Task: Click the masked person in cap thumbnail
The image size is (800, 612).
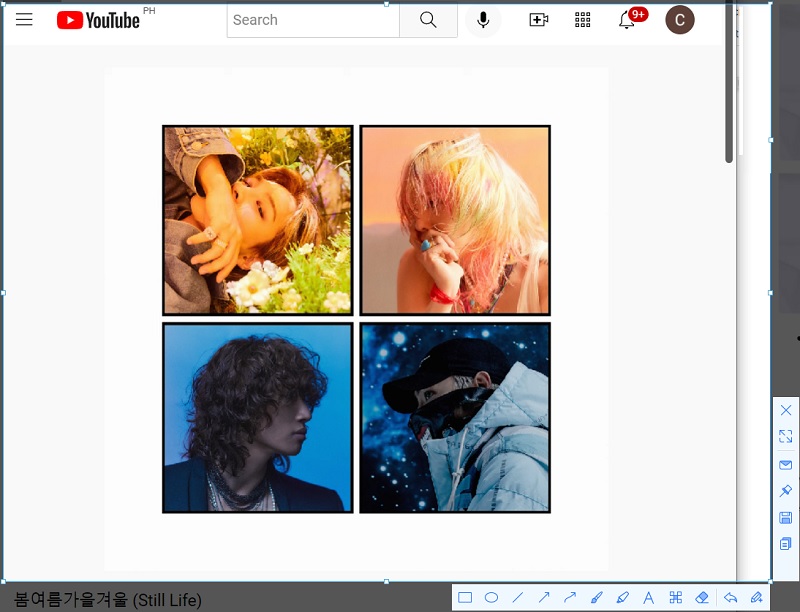Action: pyautogui.click(x=455, y=418)
